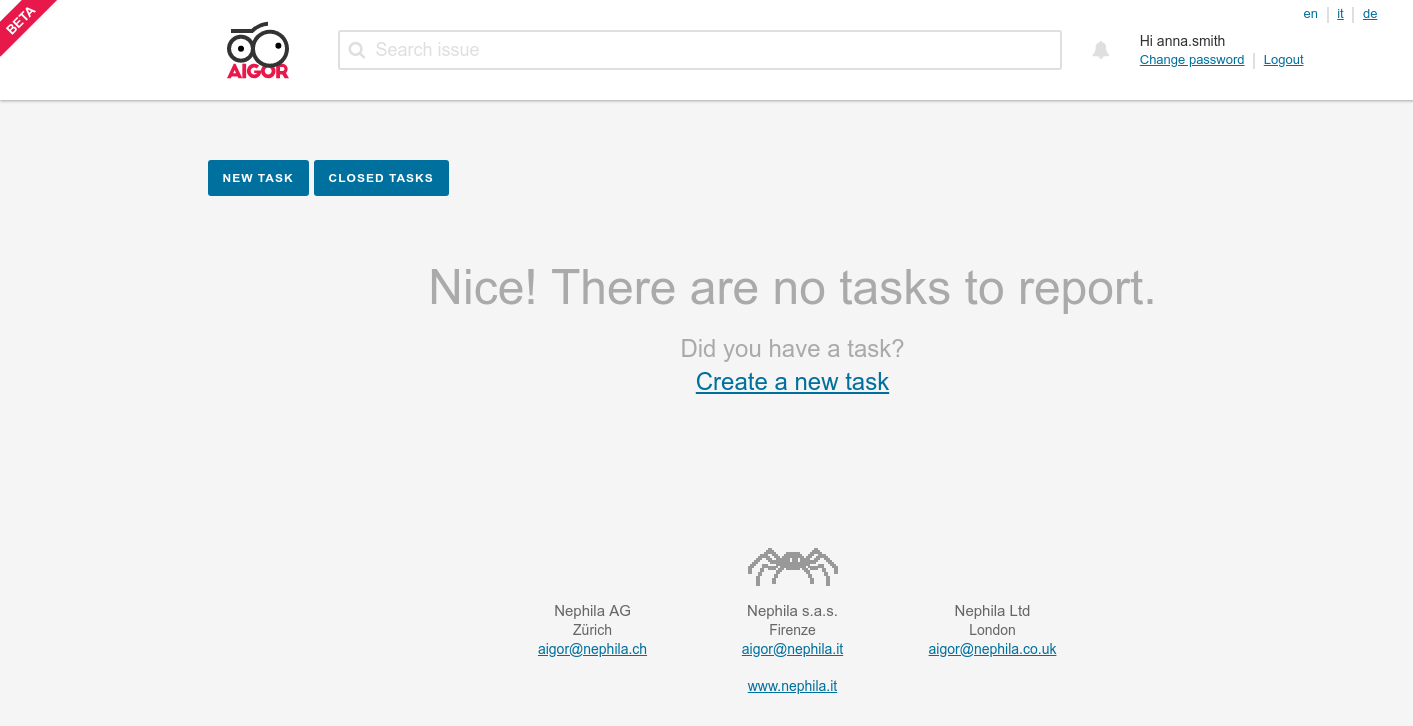Image resolution: width=1413 pixels, height=726 pixels.
Task: Click the London label
Action: click(x=992, y=630)
